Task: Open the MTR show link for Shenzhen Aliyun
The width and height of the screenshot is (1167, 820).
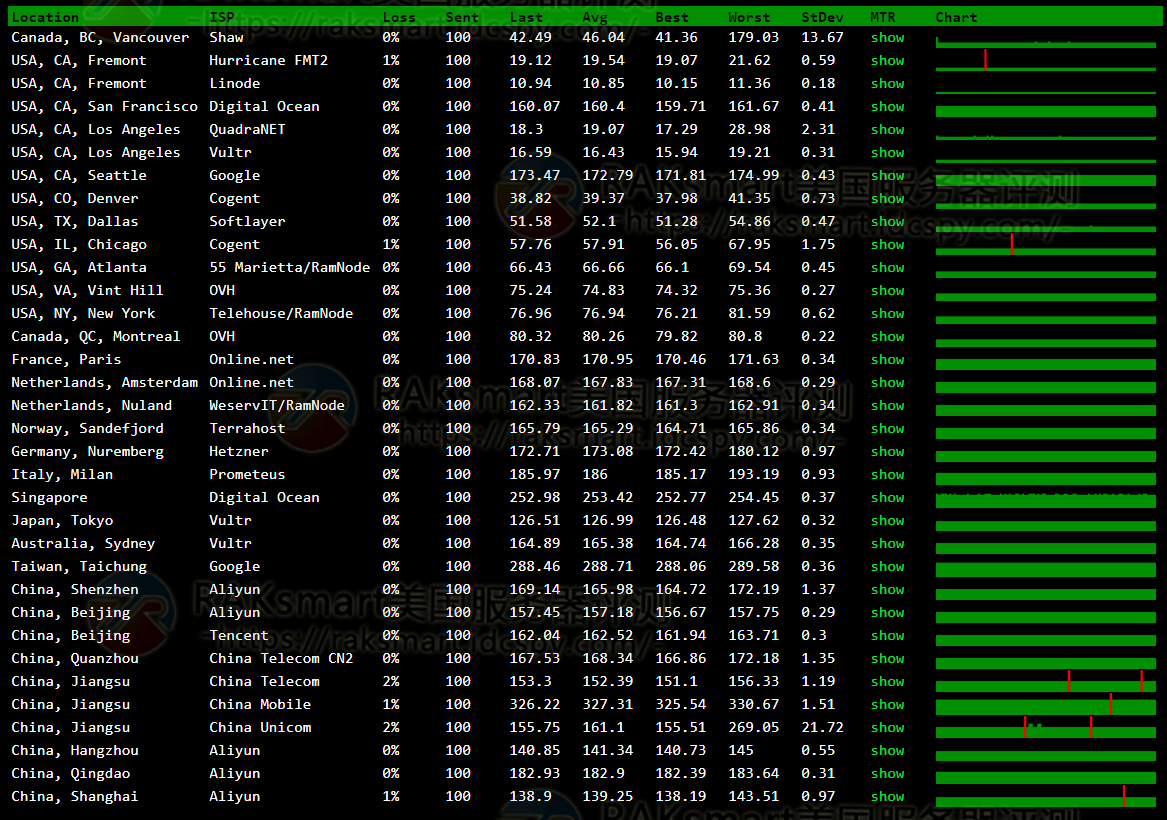Action: pyautogui.click(x=887, y=590)
